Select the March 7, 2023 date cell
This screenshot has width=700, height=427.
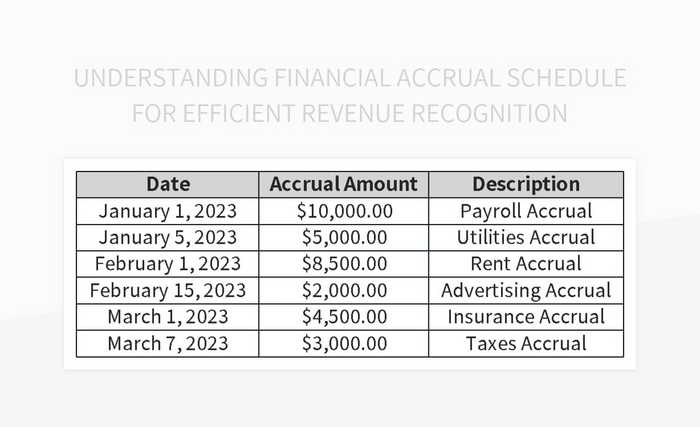coord(168,343)
